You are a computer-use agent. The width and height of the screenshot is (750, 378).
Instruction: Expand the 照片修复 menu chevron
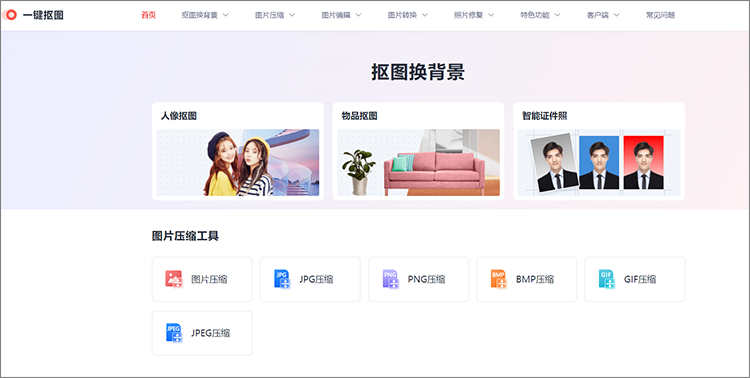coord(491,15)
